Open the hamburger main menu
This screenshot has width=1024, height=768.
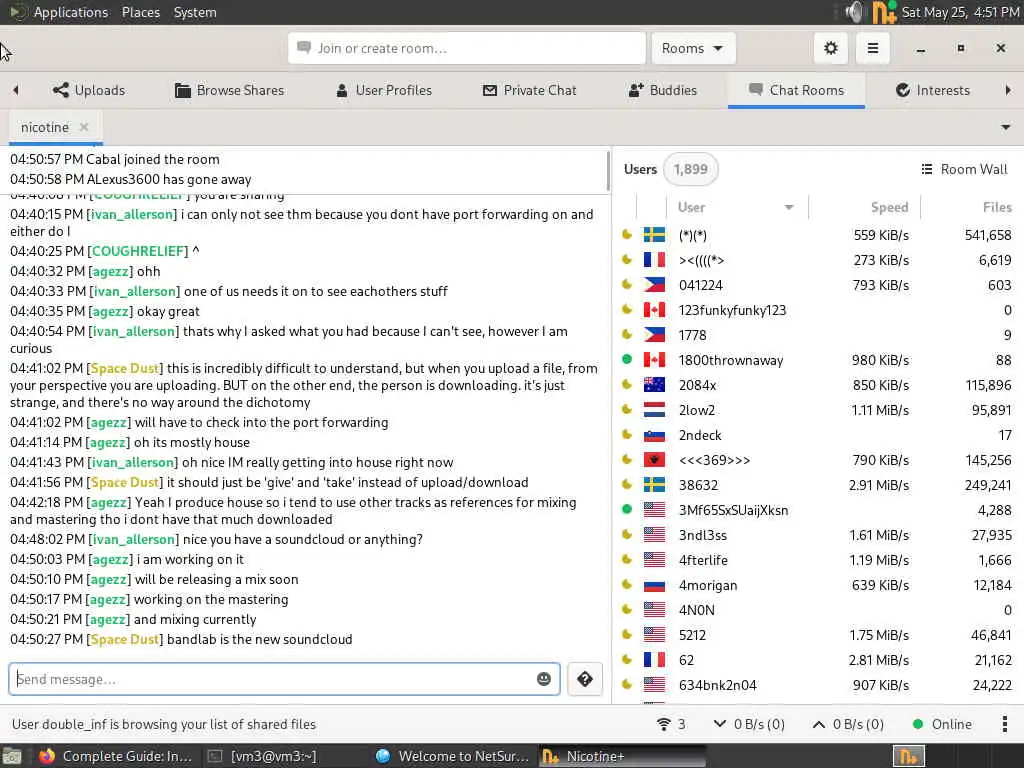pyautogui.click(x=872, y=48)
